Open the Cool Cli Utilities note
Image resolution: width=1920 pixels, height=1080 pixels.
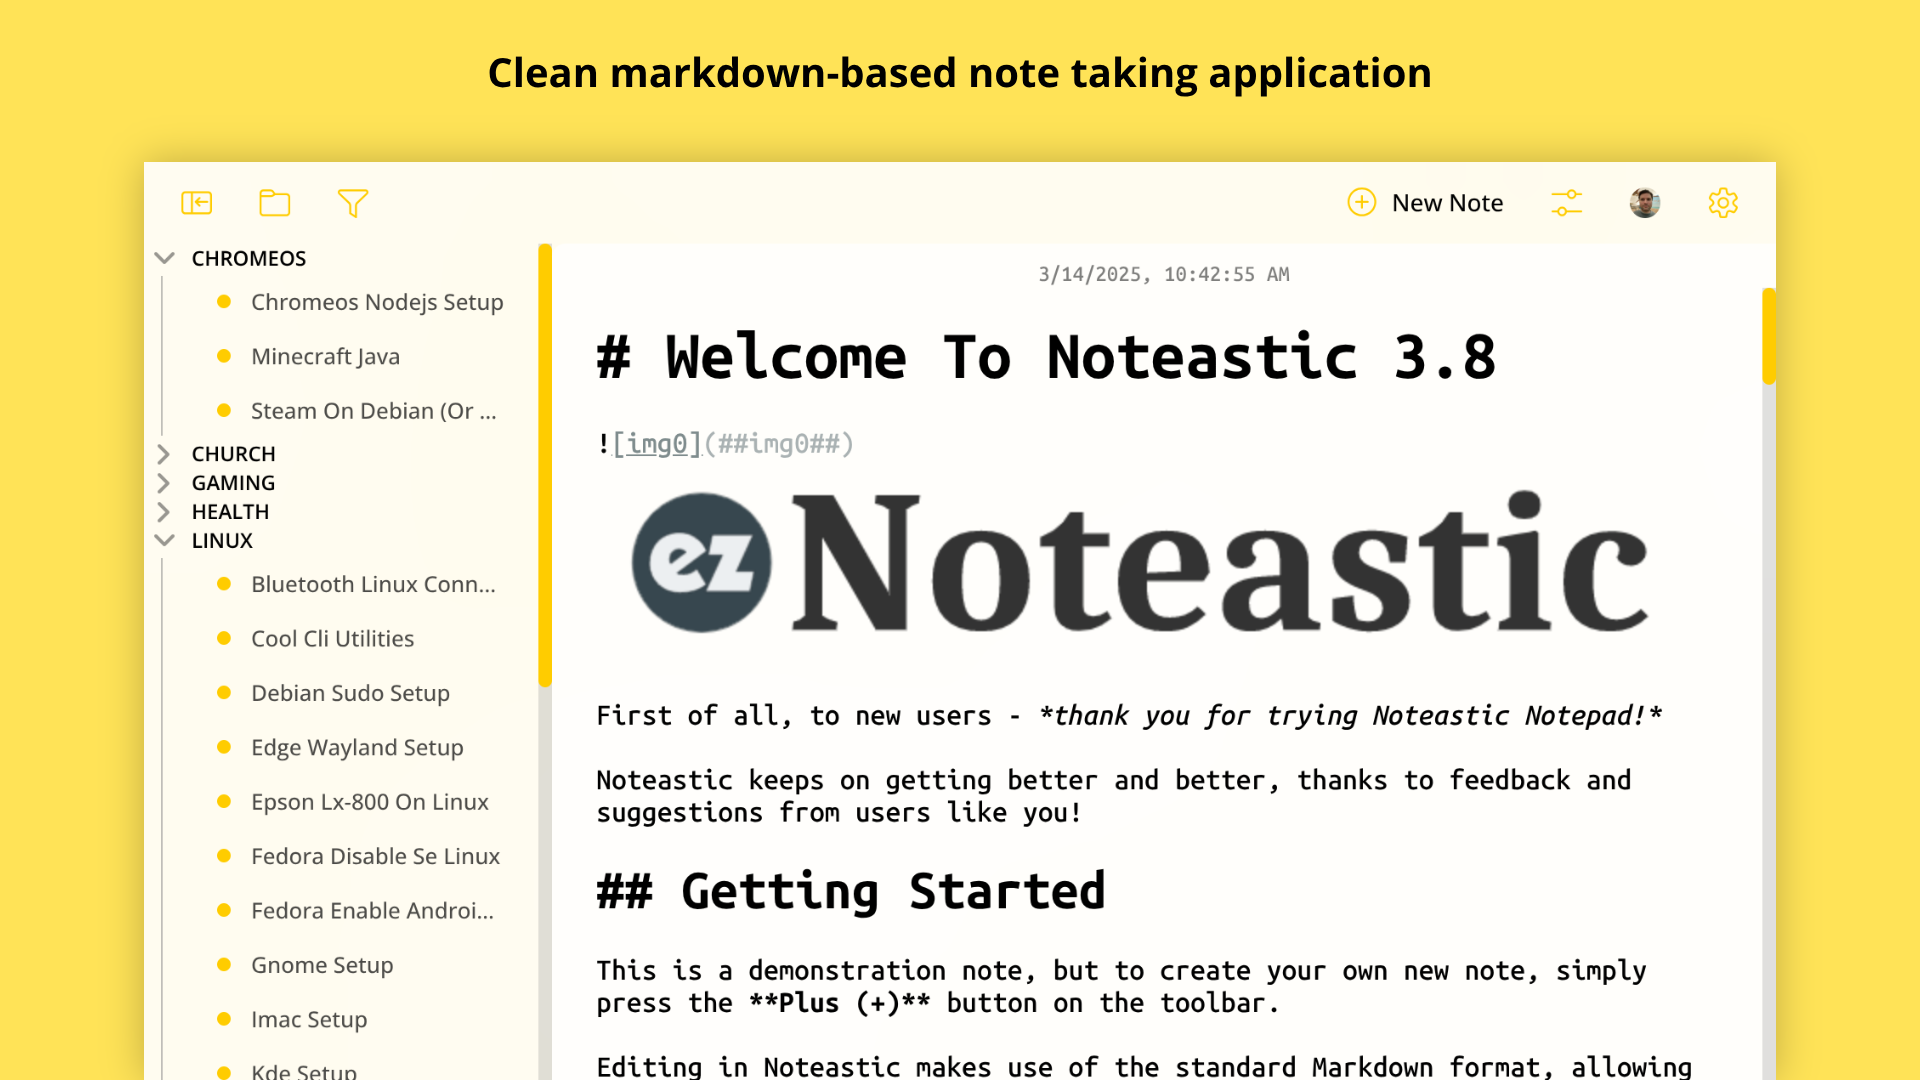(x=332, y=638)
